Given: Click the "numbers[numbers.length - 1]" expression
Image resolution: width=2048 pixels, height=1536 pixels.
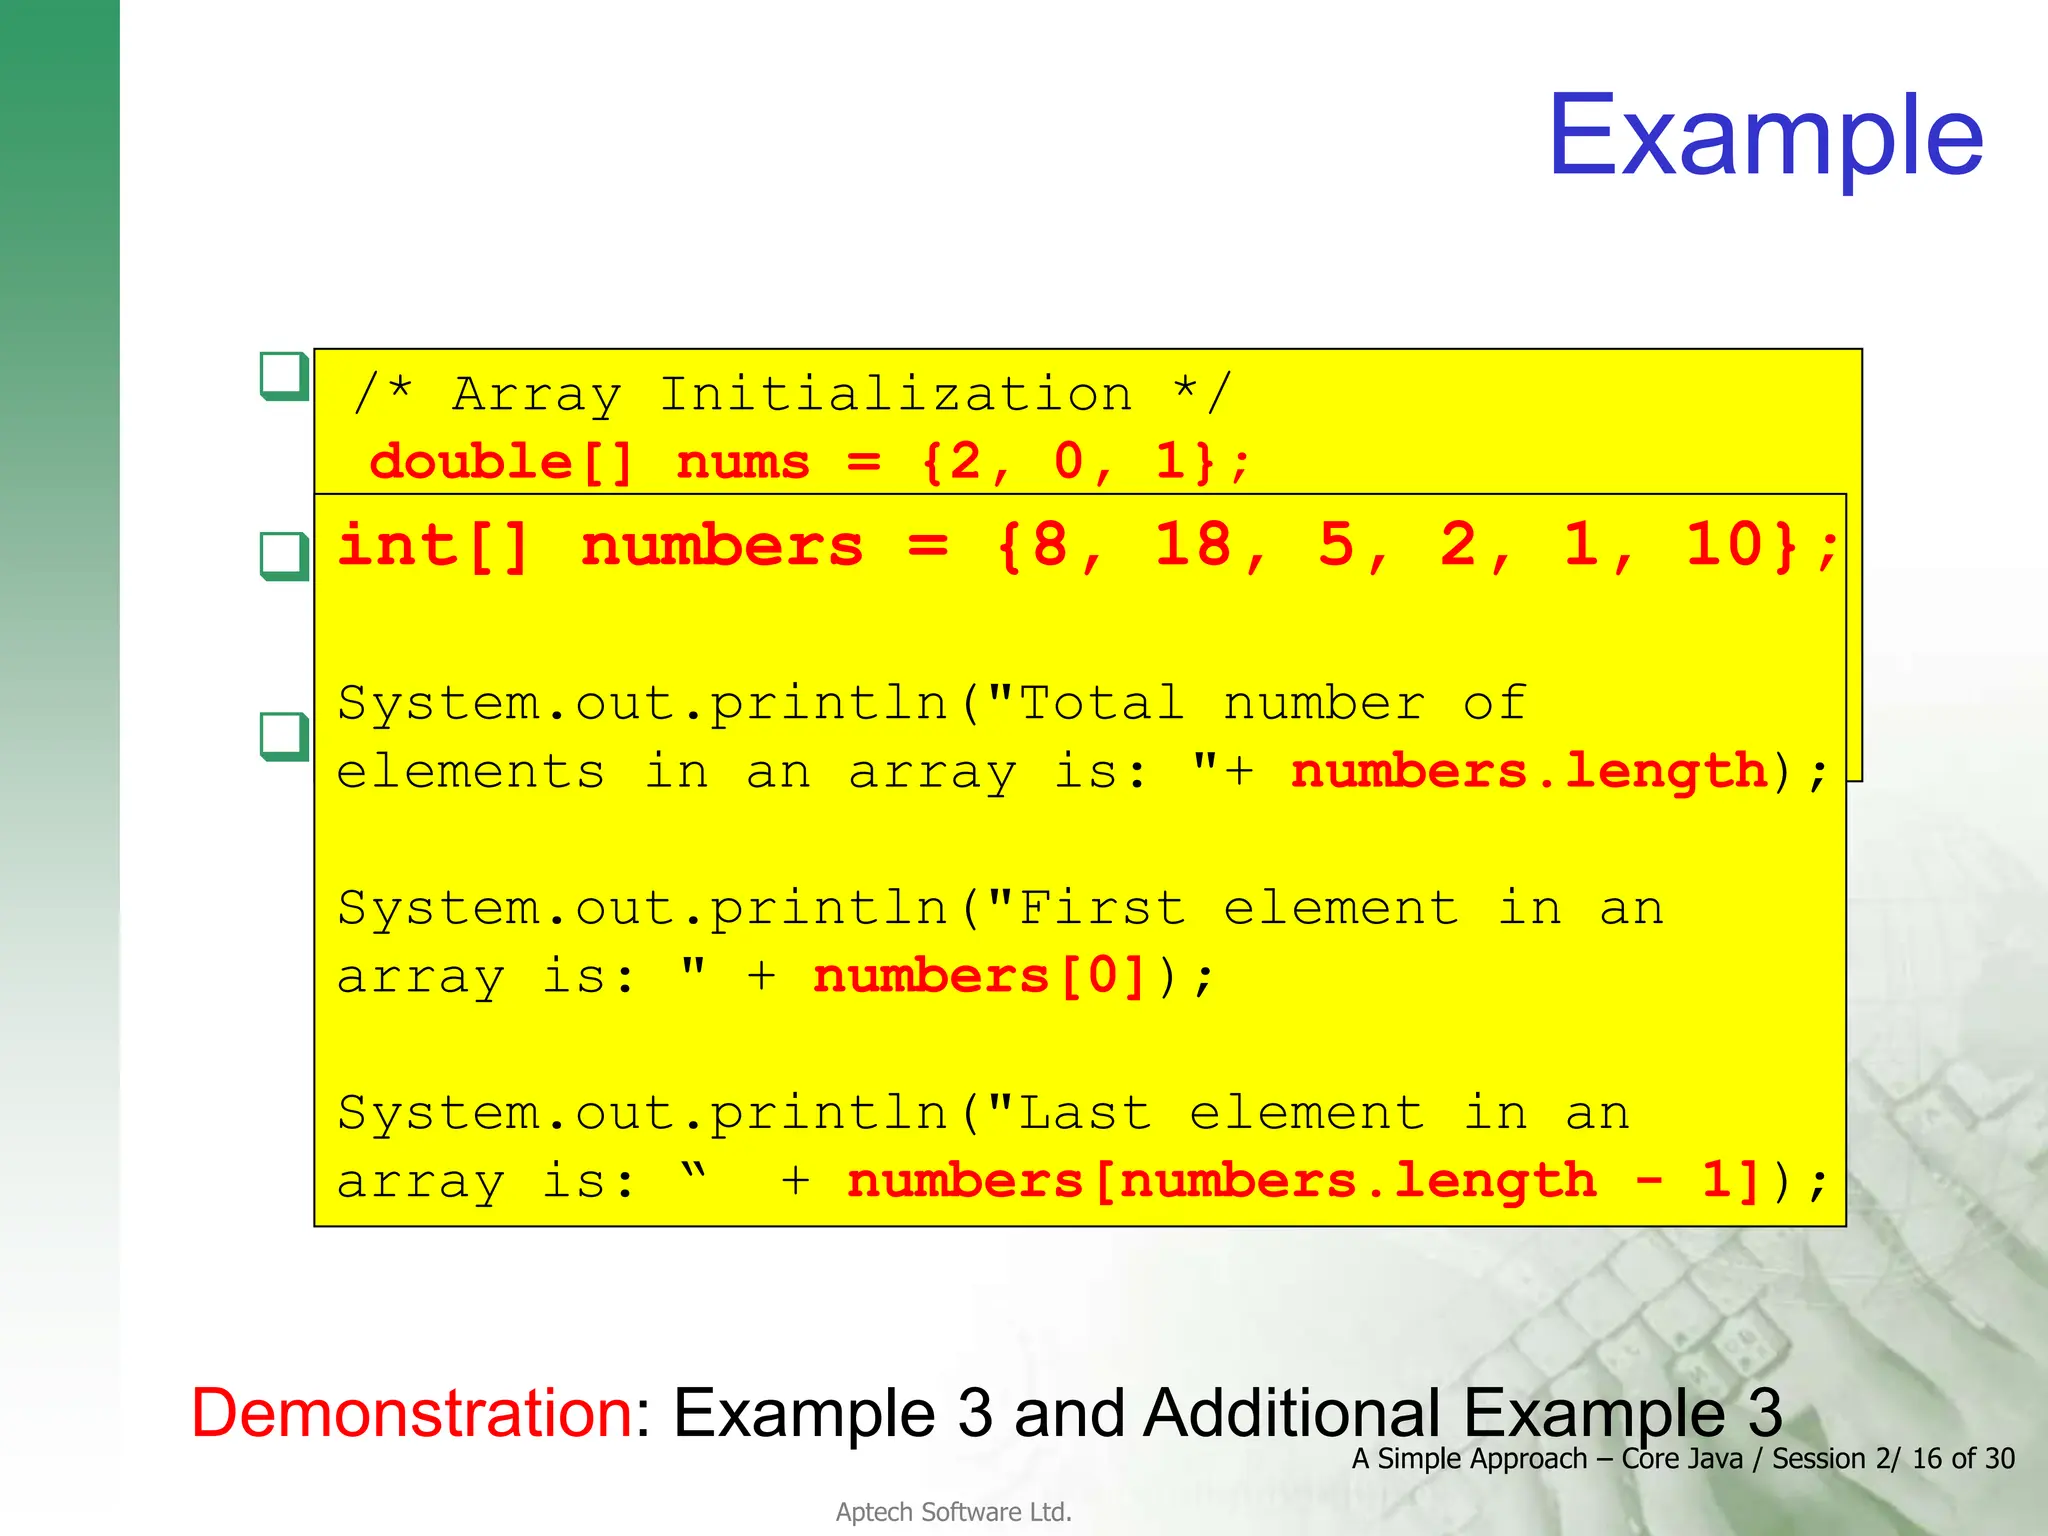Looking at the screenshot, I should [x=1304, y=1180].
